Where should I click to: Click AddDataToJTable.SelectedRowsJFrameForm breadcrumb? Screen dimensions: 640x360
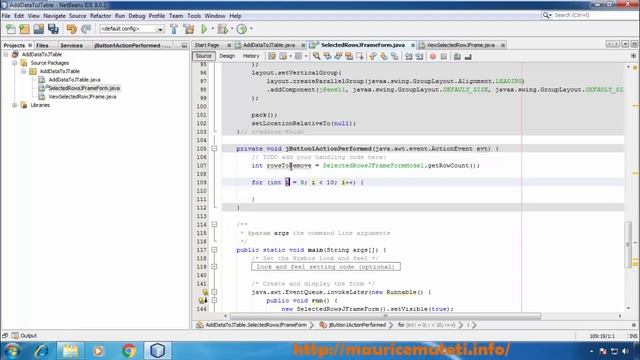pyautogui.click(x=256, y=325)
